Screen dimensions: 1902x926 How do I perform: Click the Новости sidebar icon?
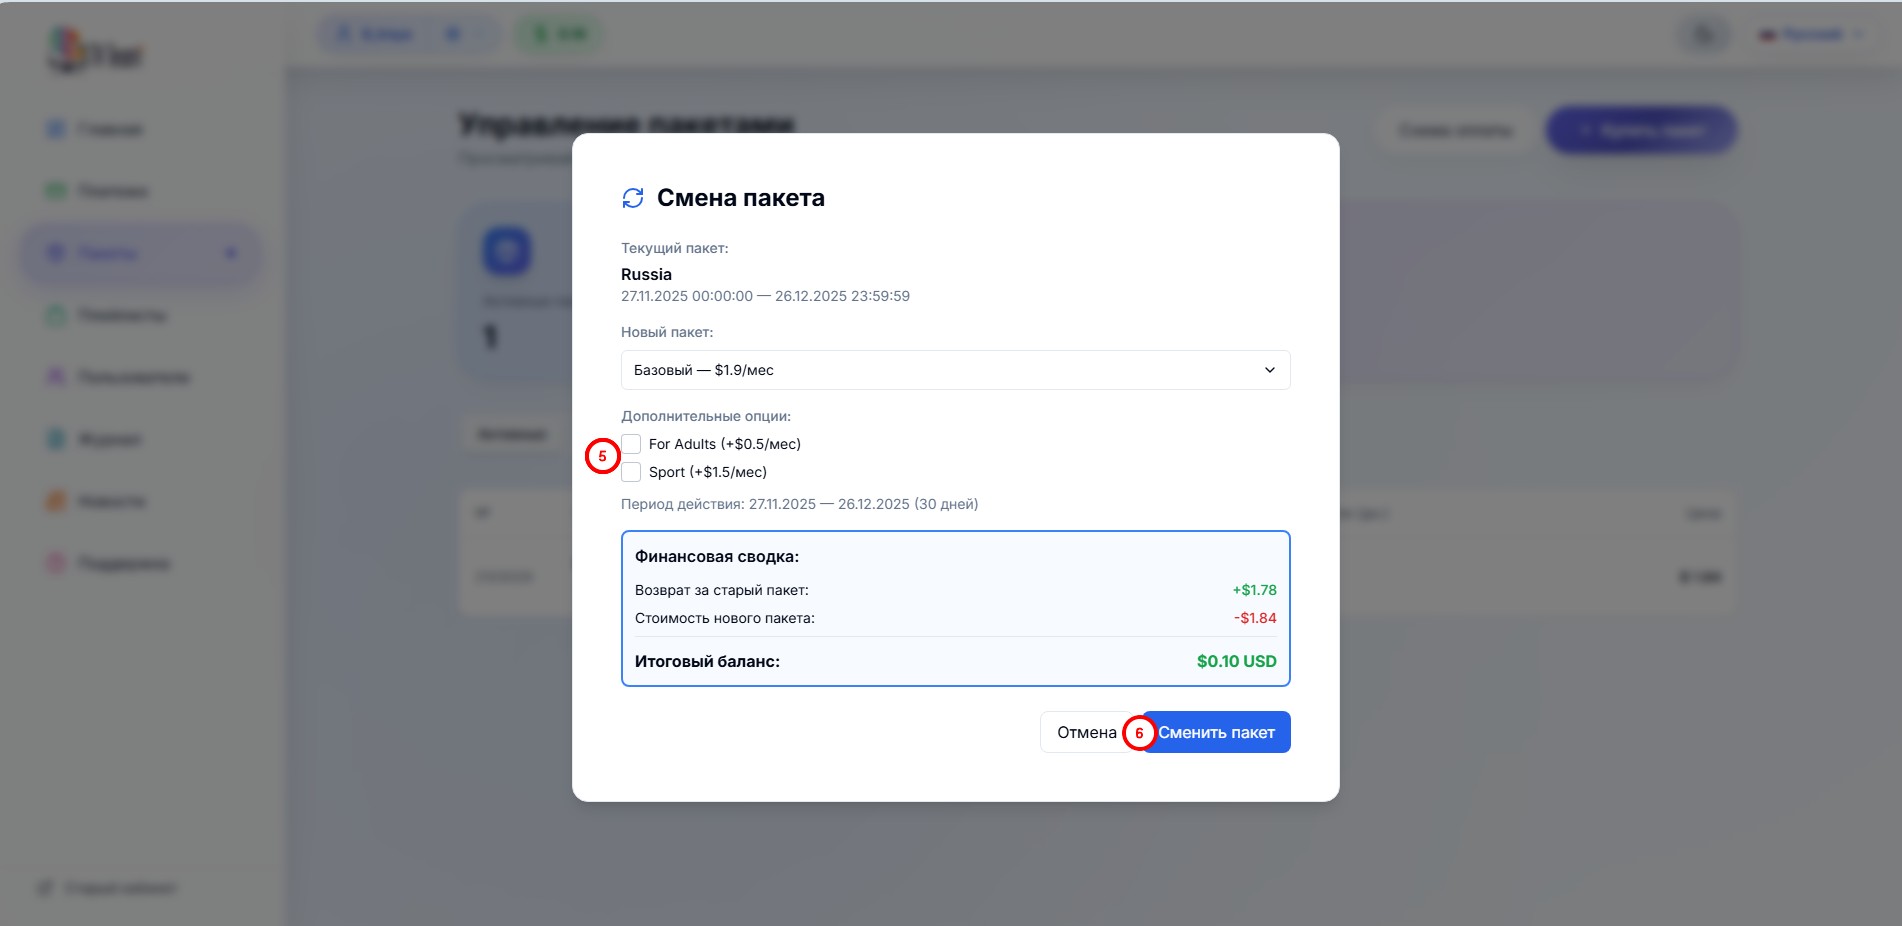pos(57,501)
